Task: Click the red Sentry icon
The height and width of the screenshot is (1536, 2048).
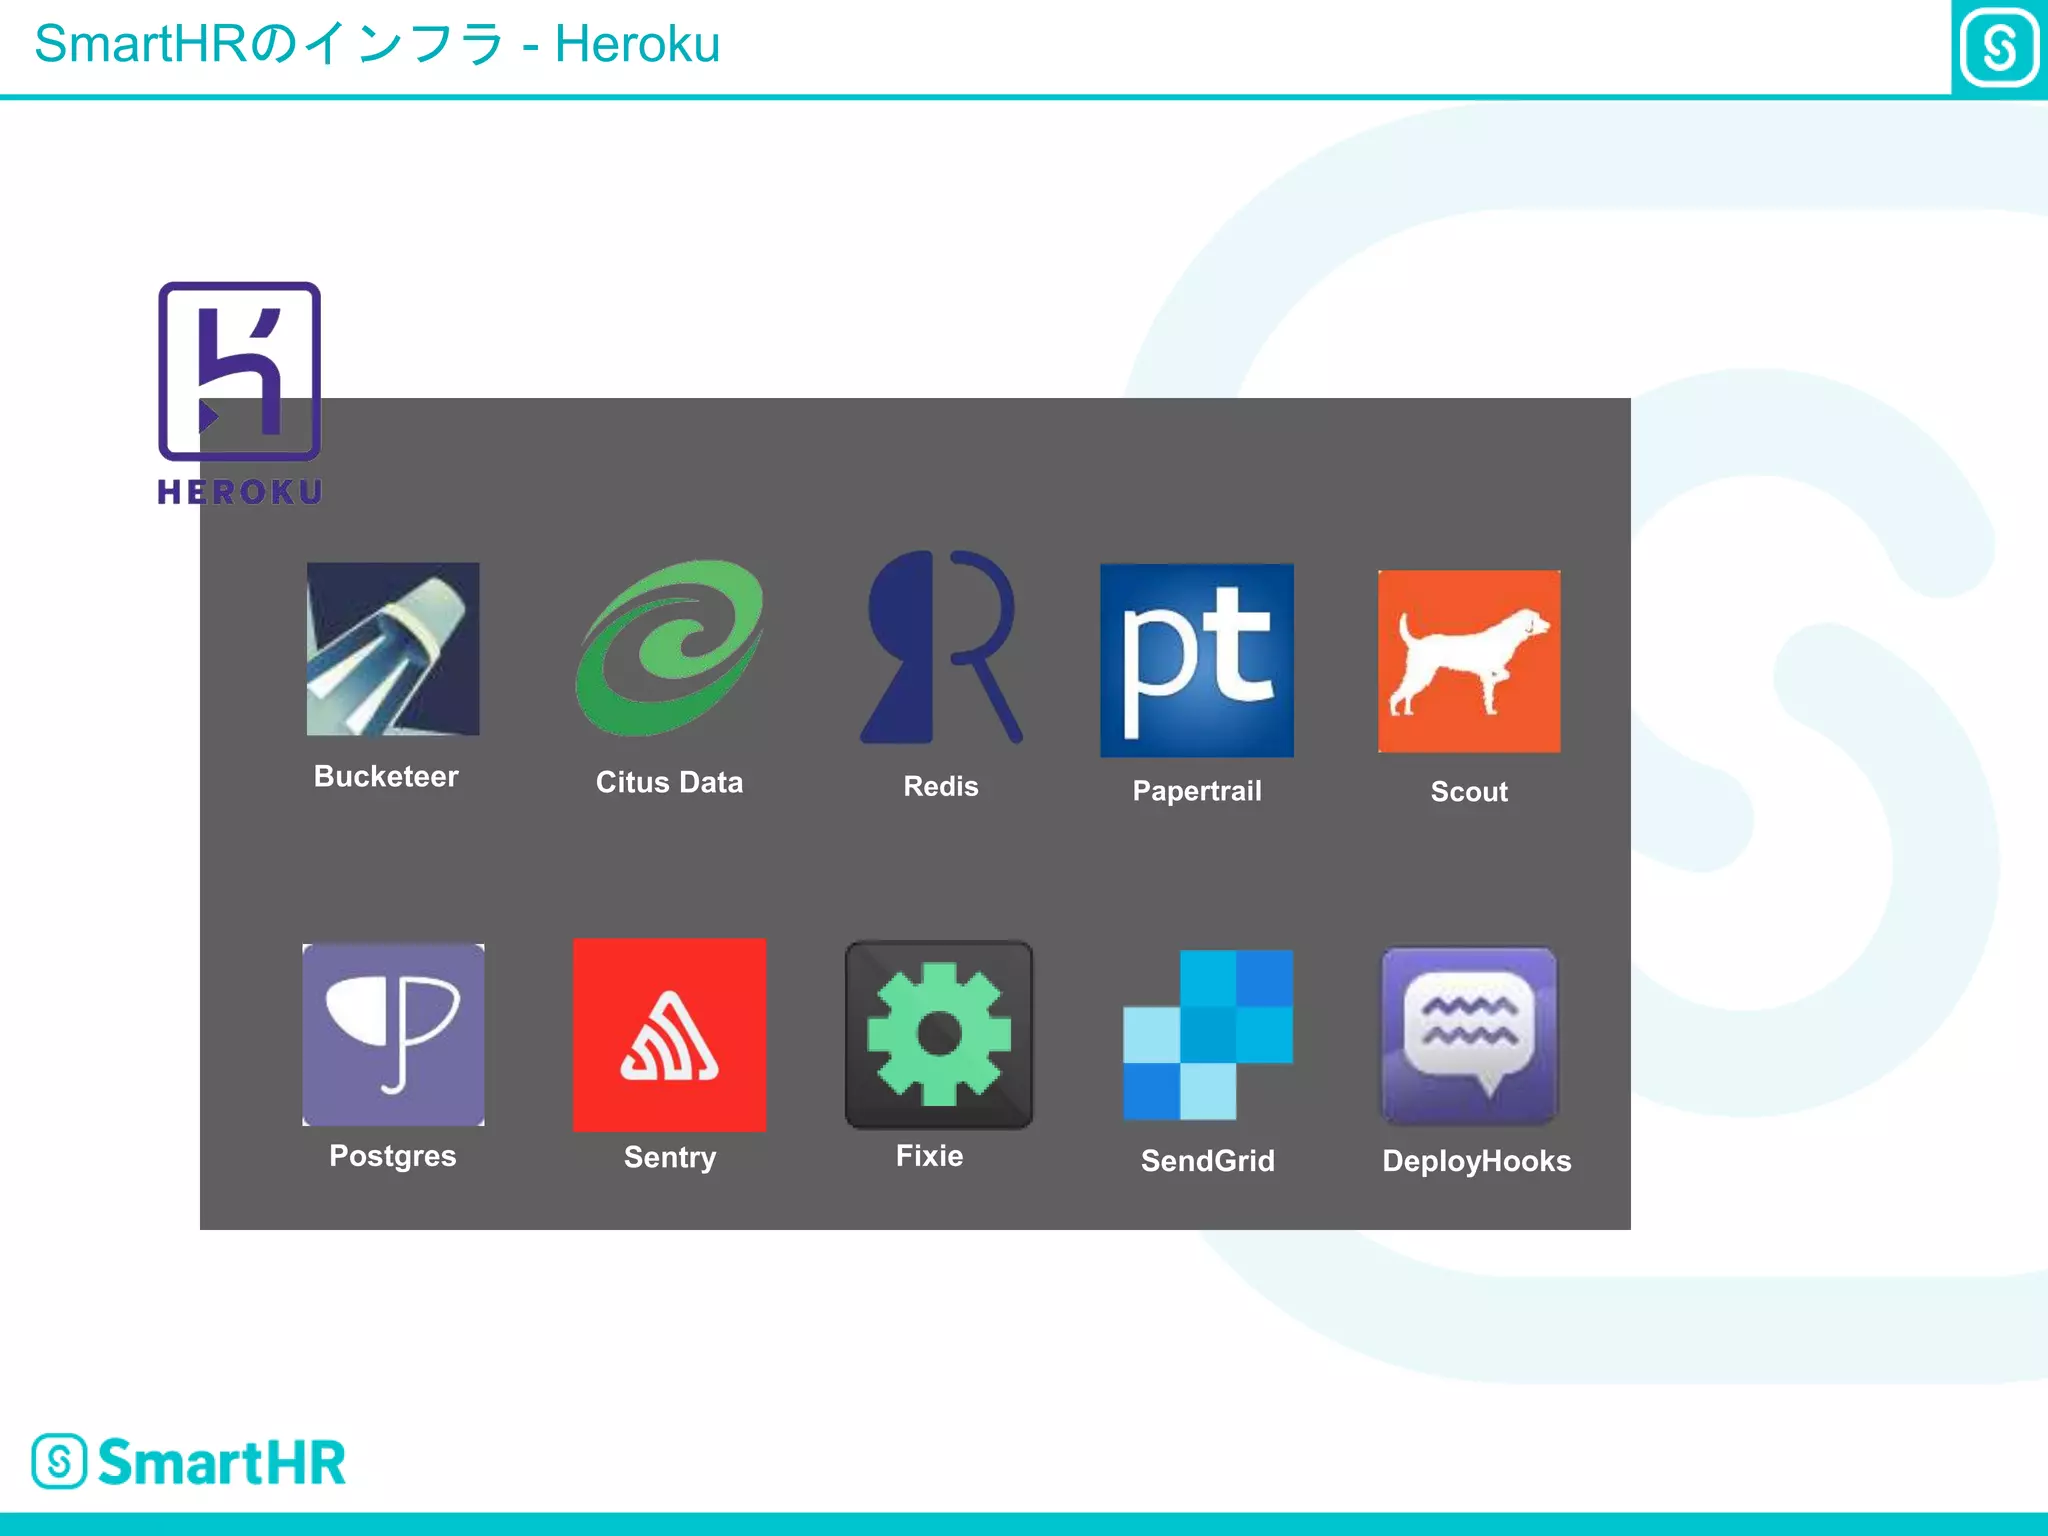Action: coord(669,1034)
